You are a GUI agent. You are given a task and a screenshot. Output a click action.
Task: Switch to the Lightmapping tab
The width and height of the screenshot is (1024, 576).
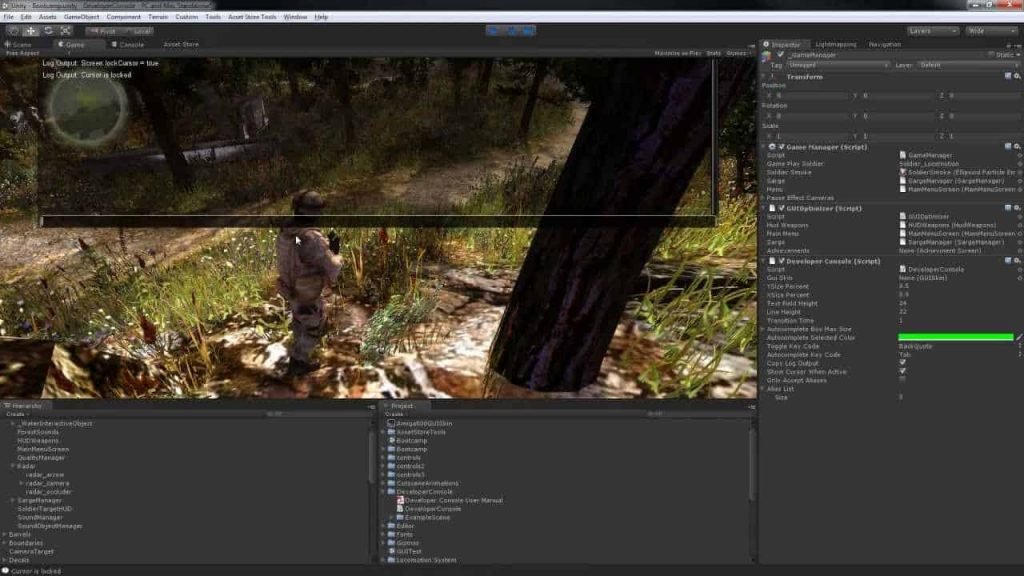835,44
